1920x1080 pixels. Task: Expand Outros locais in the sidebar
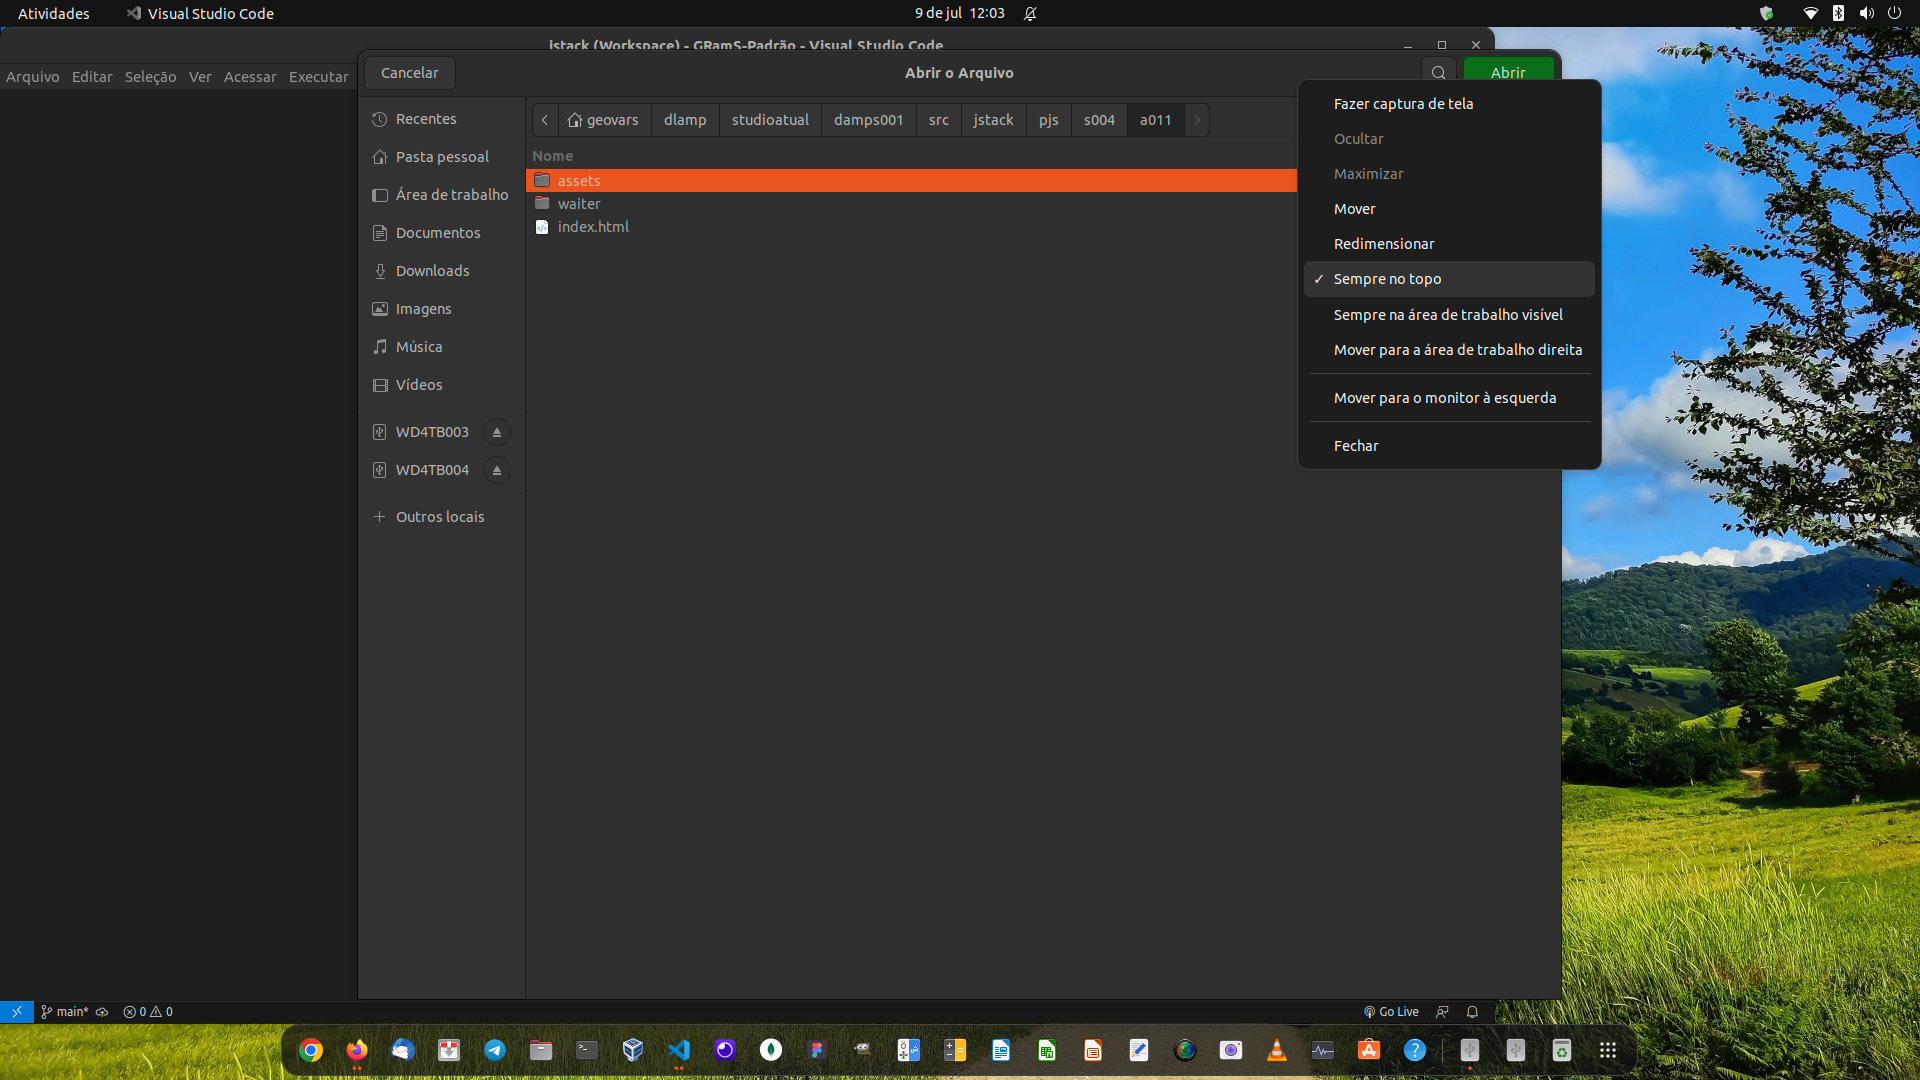(x=439, y=516)
